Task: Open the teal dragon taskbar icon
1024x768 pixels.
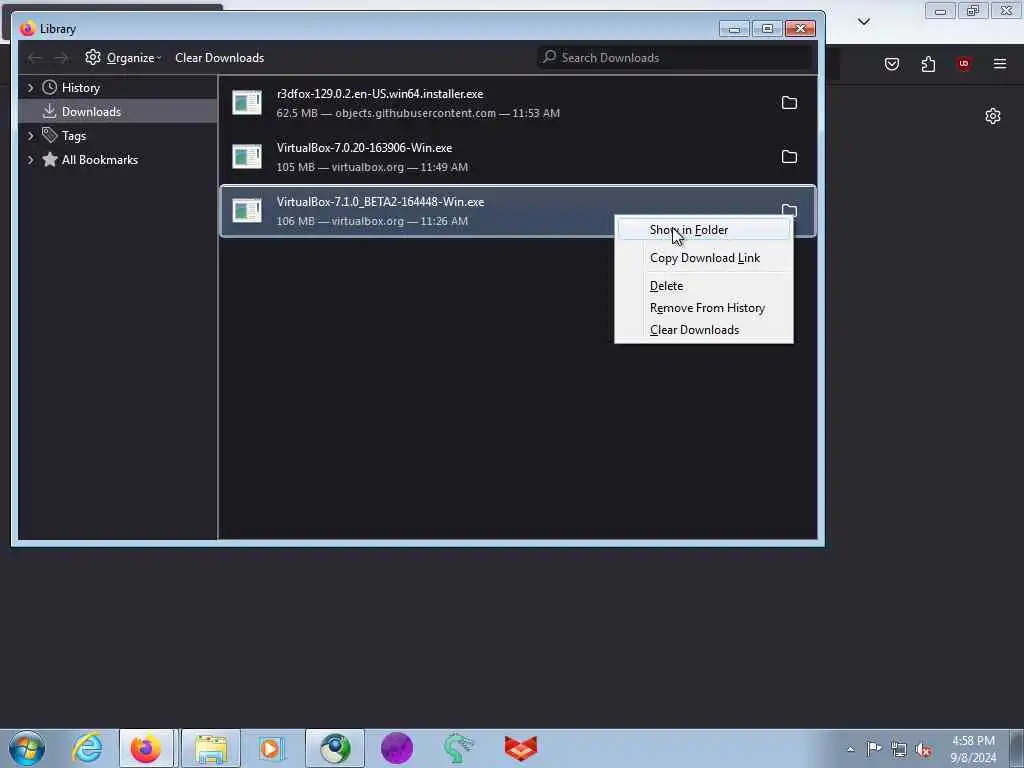Action: pyautogui.click(x=458, y=748)
